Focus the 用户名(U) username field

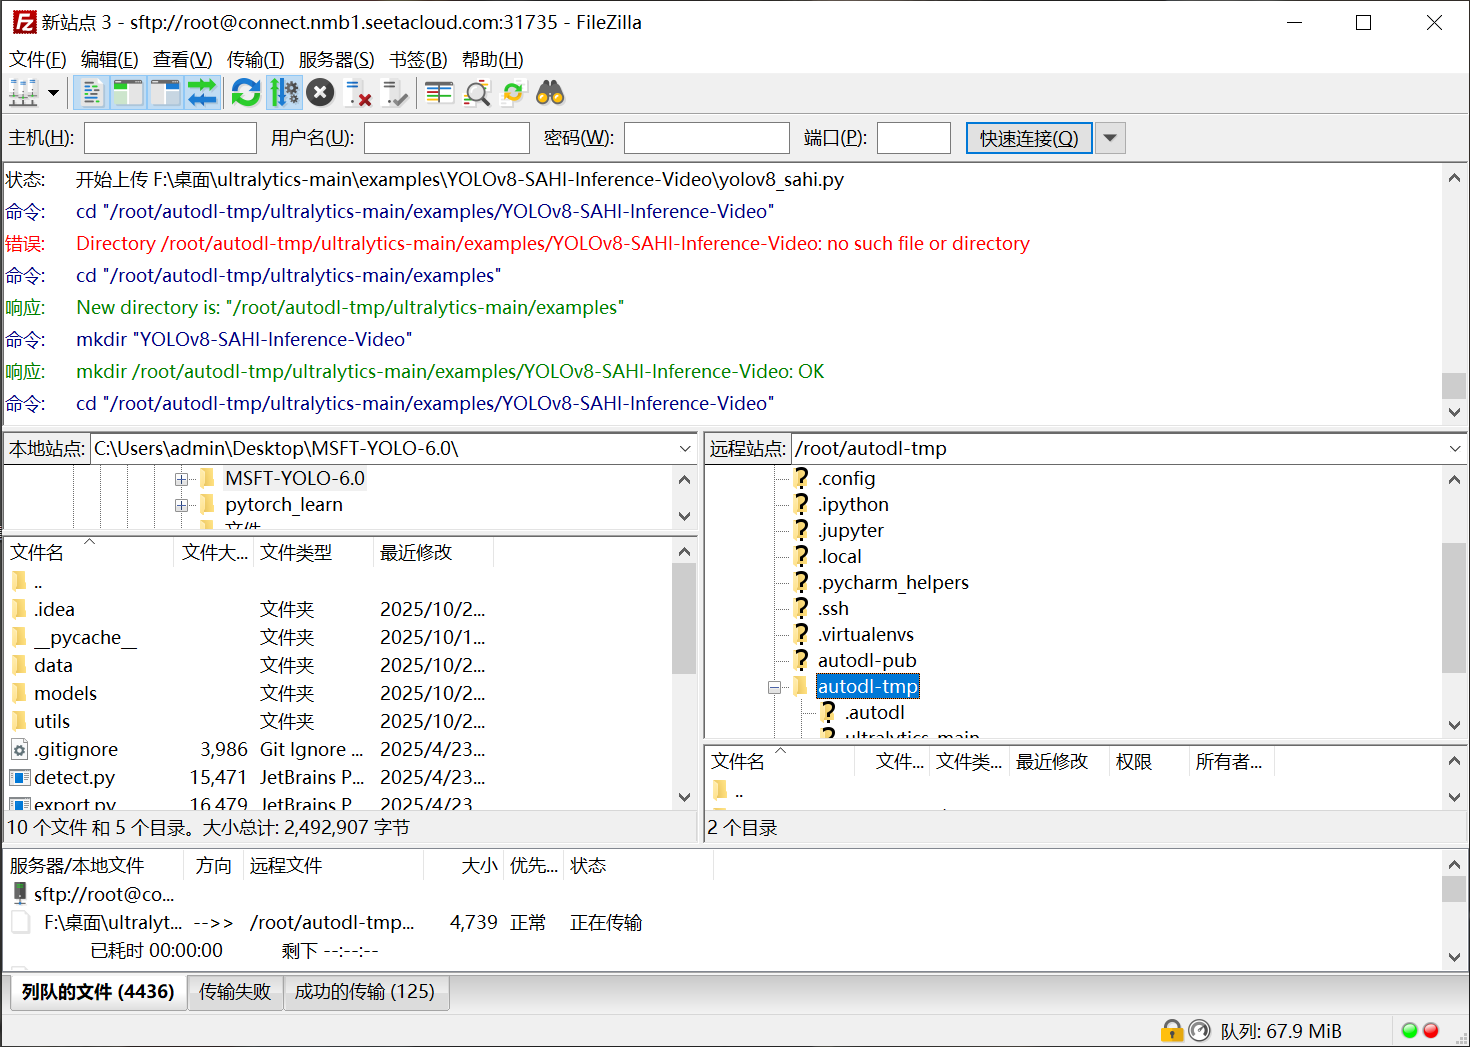click(447, 138)
